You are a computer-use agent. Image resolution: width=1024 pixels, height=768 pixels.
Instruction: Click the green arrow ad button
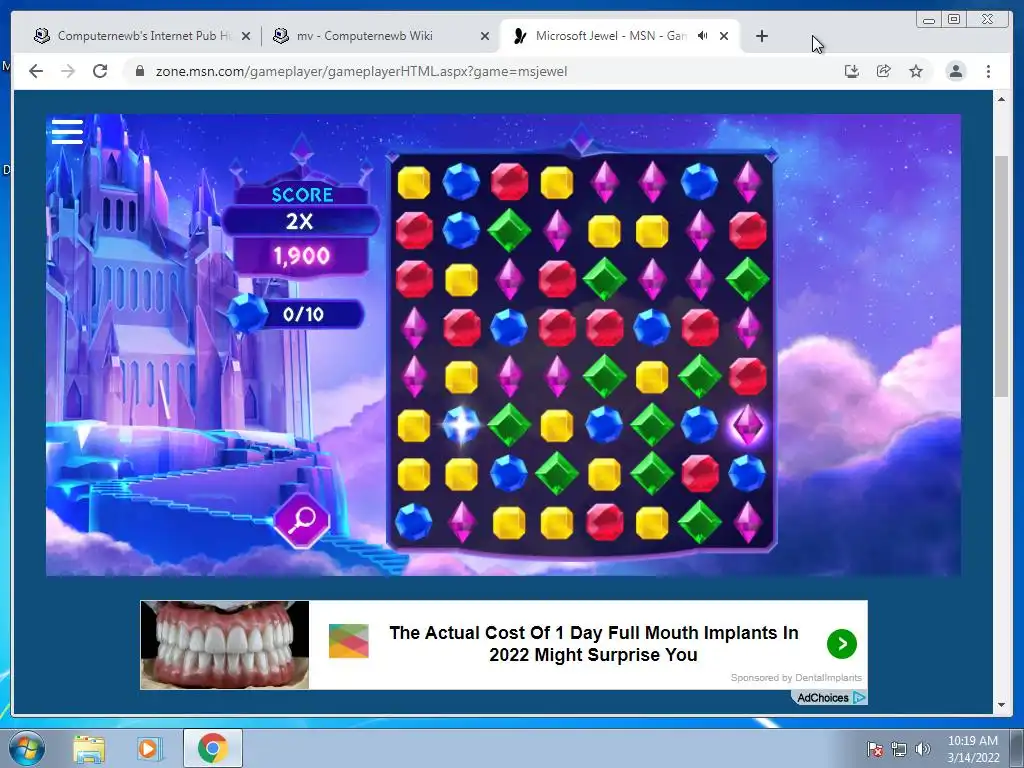pyautogui.click(x=842, y=644)
